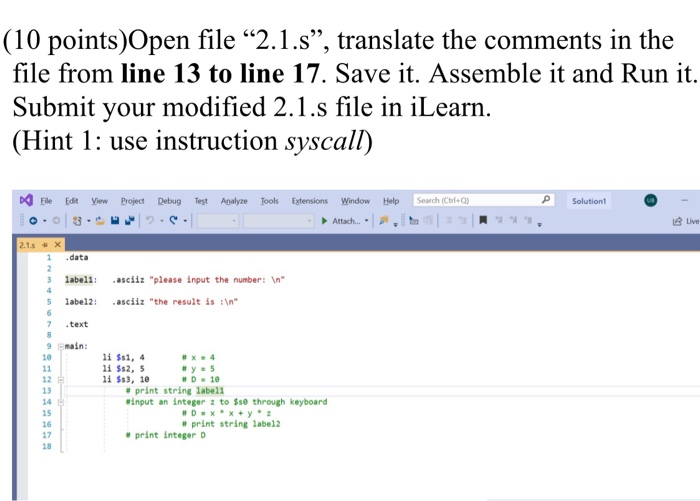Click the Save All icon

pos(129,221)
